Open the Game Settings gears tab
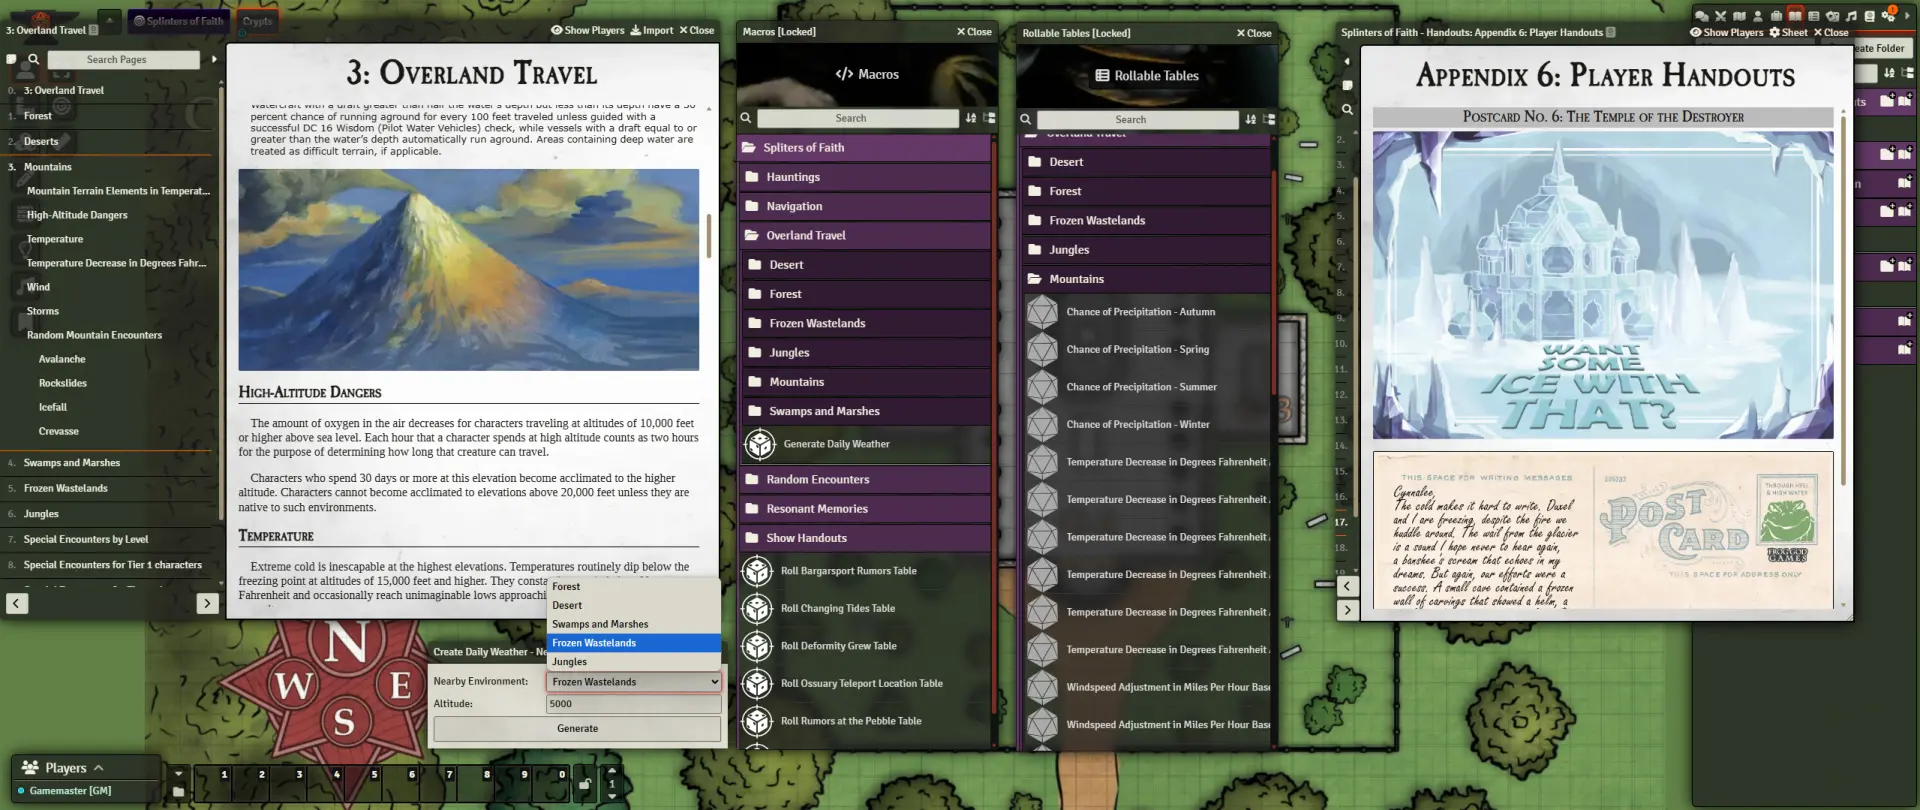1920x810 pixels. pyautogui.click(x=1888, y=16)
